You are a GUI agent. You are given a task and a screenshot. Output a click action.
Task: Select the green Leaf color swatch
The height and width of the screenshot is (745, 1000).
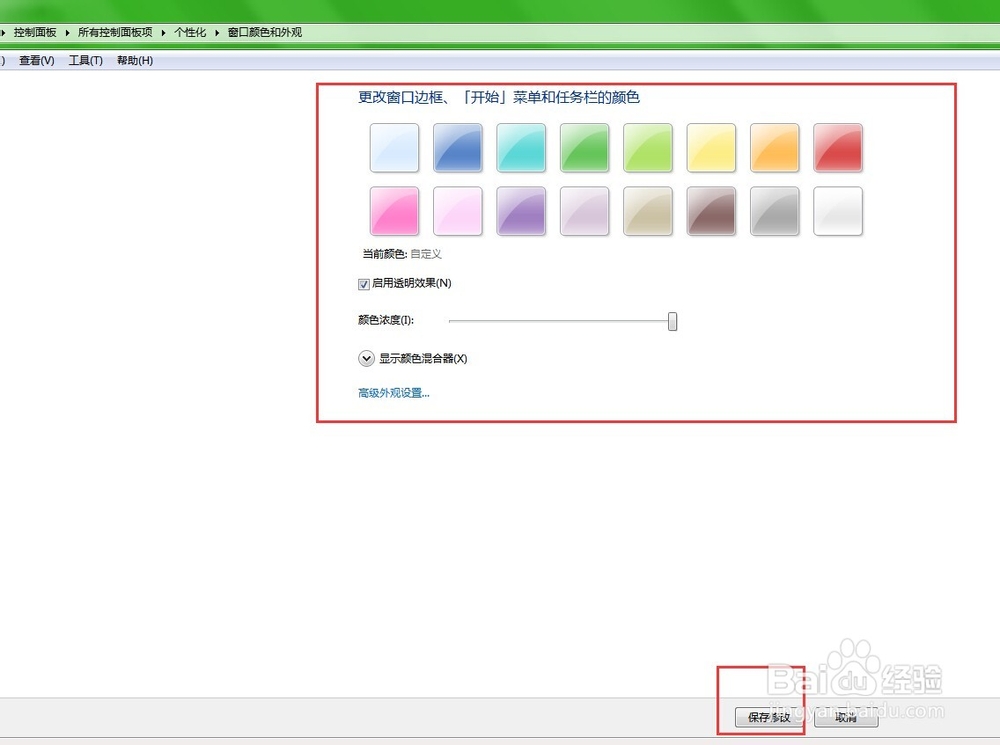(584, 147)
